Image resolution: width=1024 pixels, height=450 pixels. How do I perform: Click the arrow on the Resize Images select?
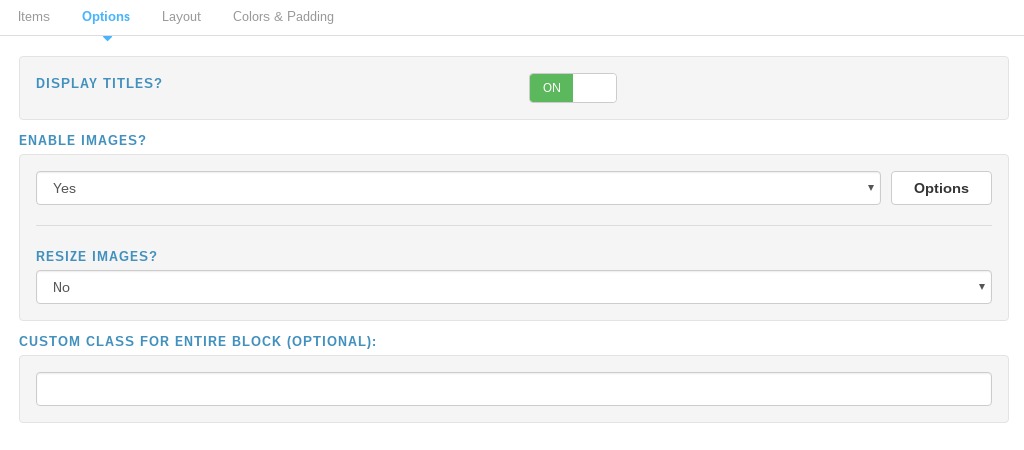(982, 286)
